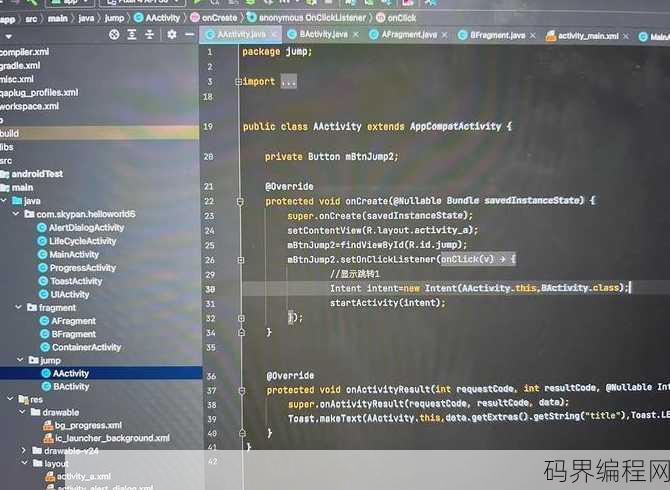Open bg_progress.xml drawable file

tap(83, 425)
